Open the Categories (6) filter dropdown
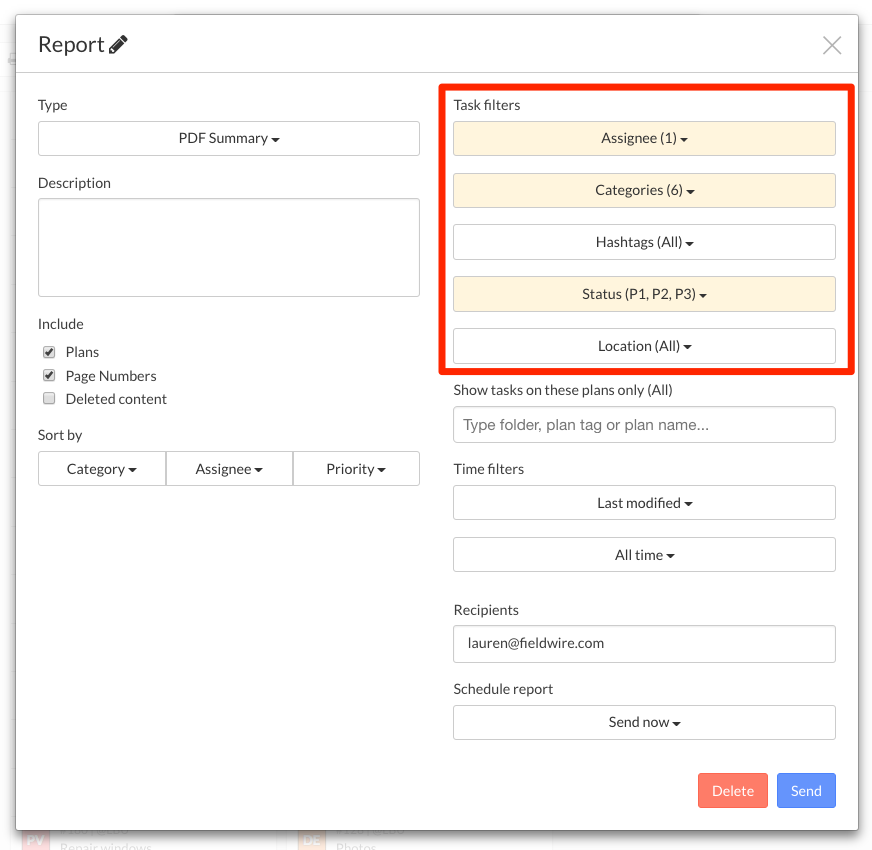Screen dimensions: 872x850 644,191
